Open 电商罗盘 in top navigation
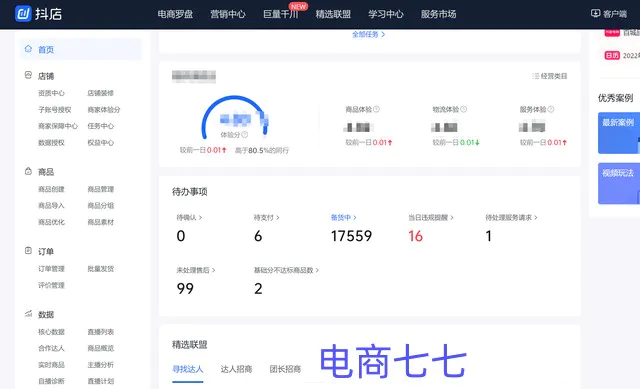Viewport: 640px width, 389px height. [x=175, y=14]
